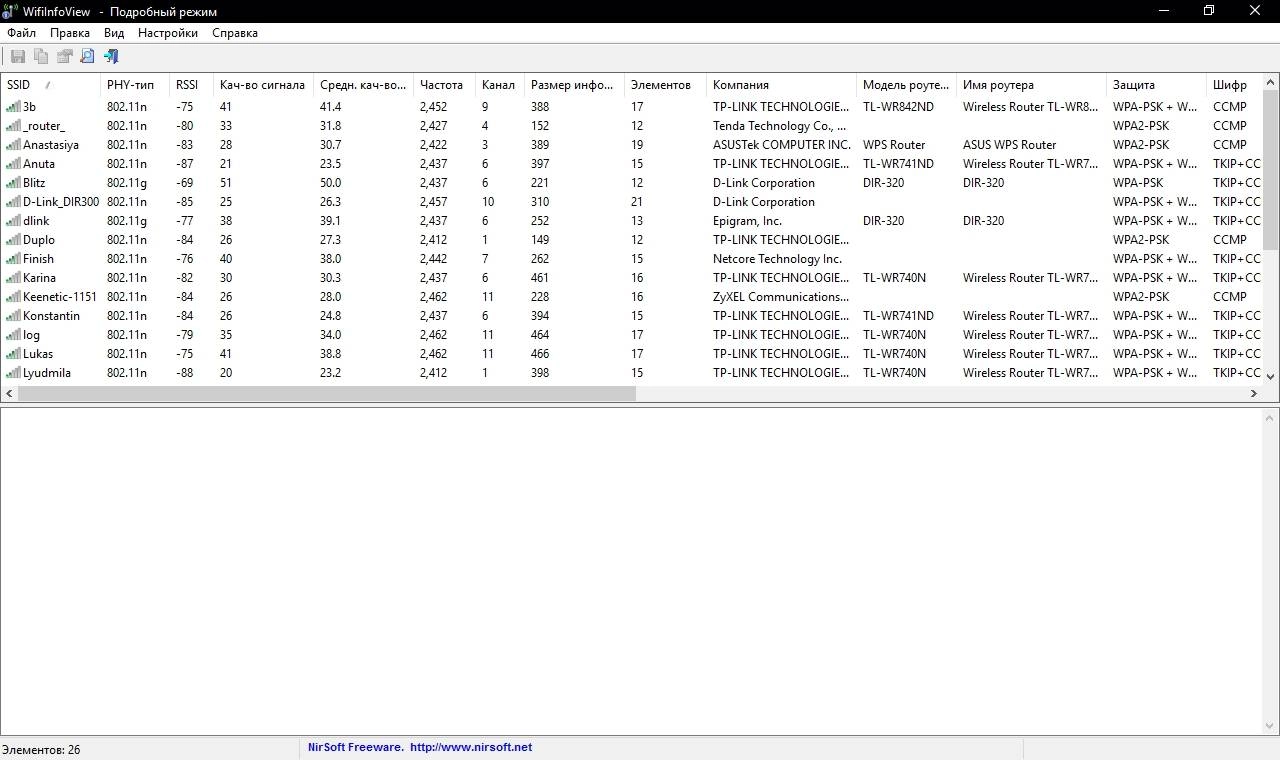Click the Copy selected items toolbar icon

[x=41, y=57]
